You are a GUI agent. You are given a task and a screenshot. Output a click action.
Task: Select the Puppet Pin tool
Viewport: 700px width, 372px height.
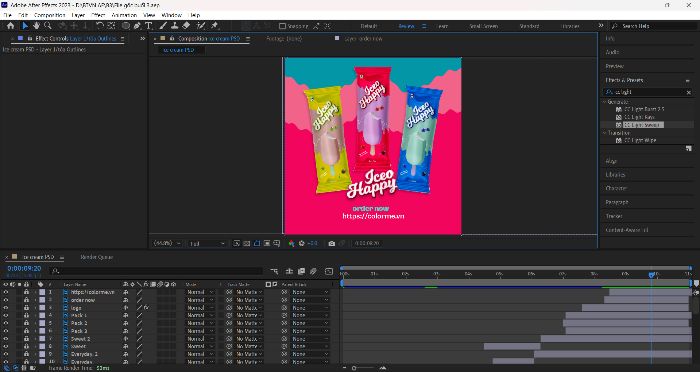(214, 26)
